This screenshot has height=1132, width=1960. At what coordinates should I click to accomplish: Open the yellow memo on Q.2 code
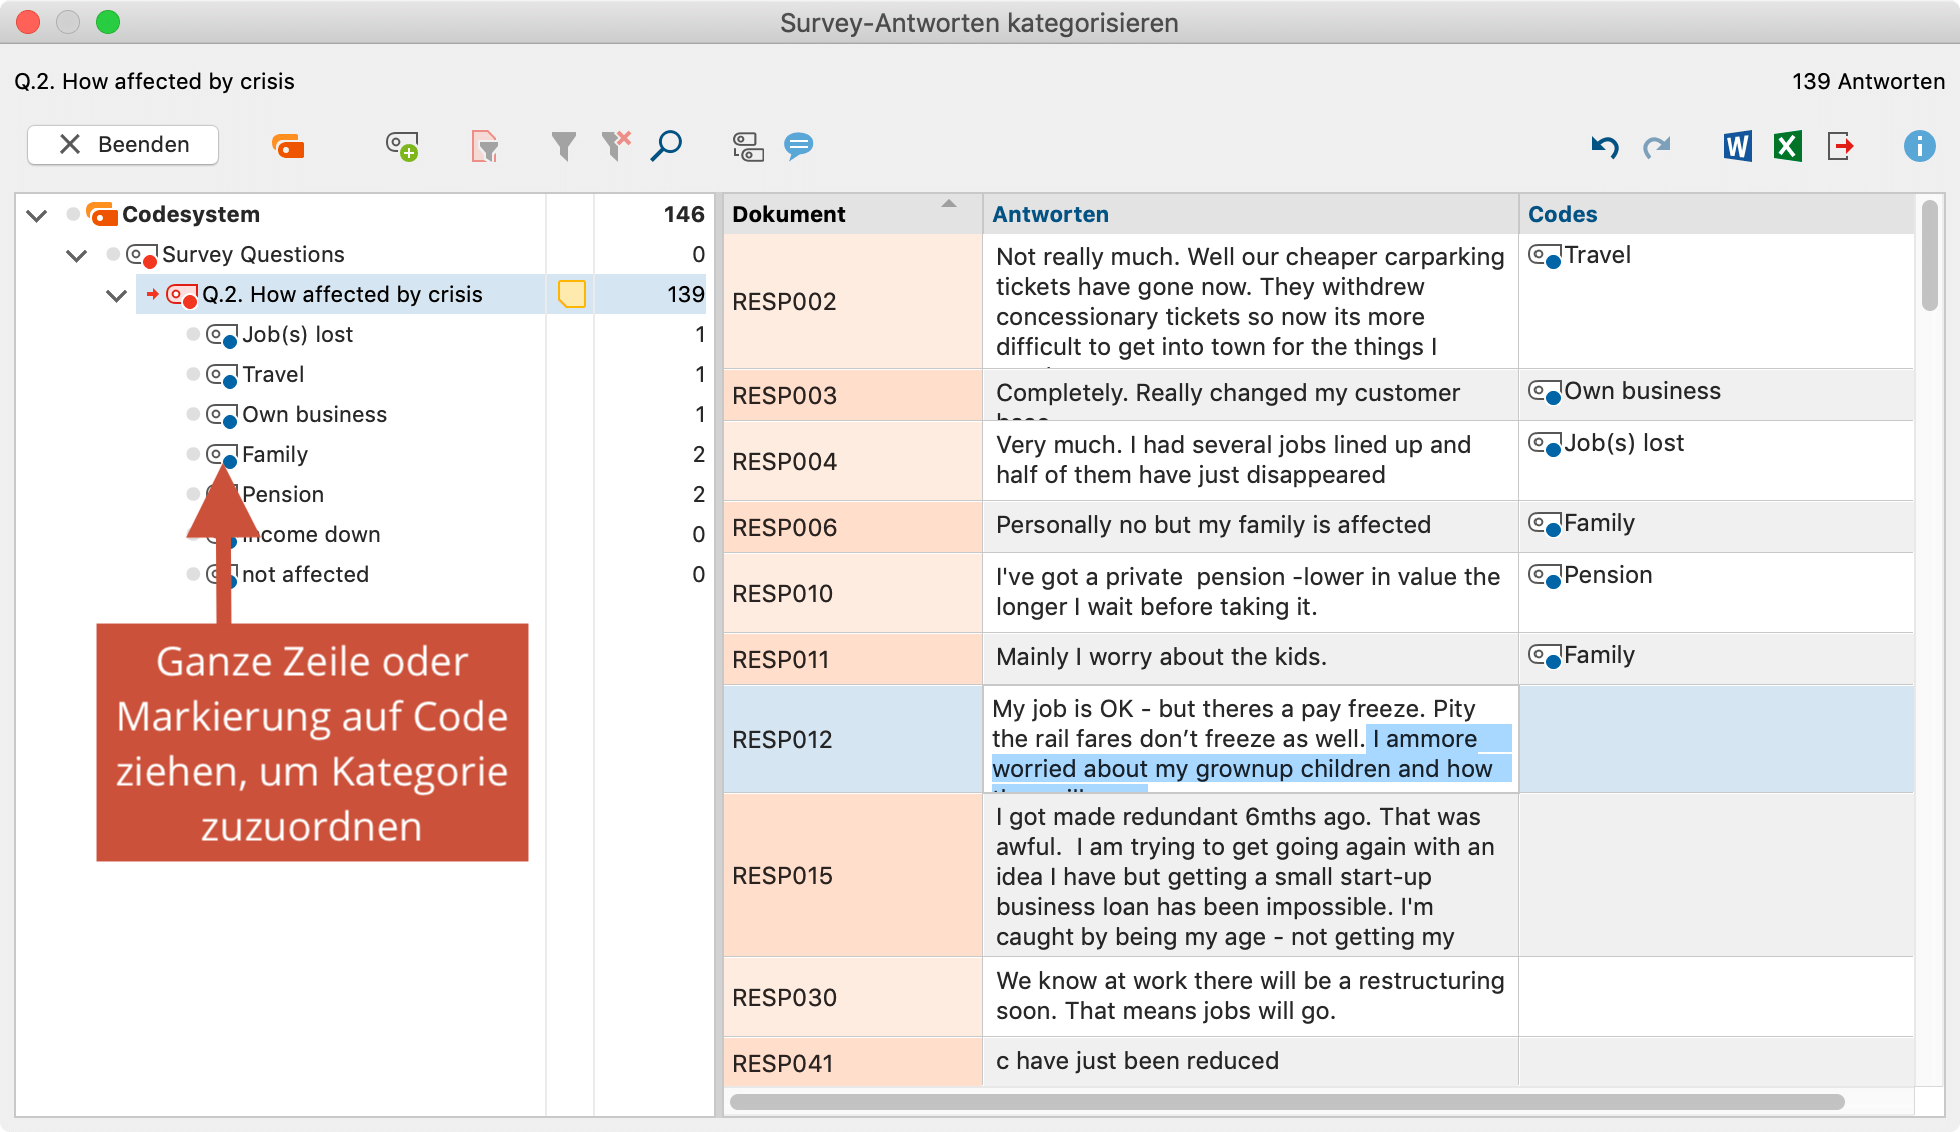click(571, 294)
